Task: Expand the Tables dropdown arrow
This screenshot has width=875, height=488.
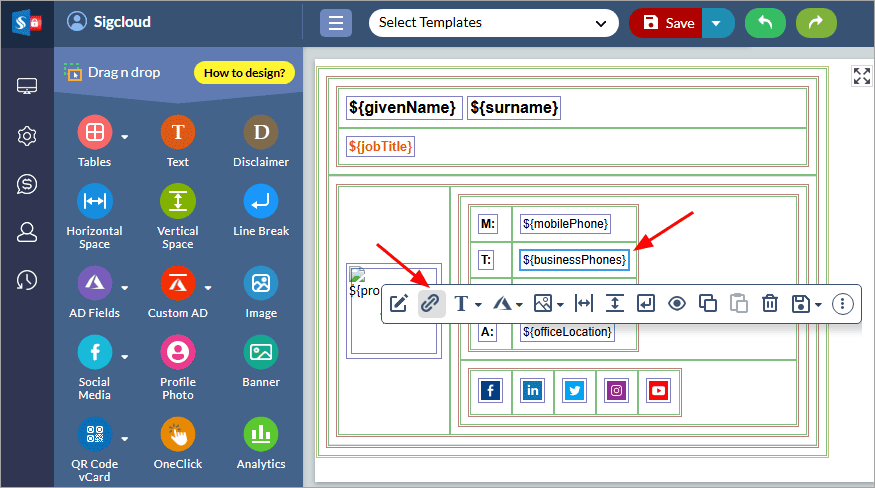Action: 125,137
